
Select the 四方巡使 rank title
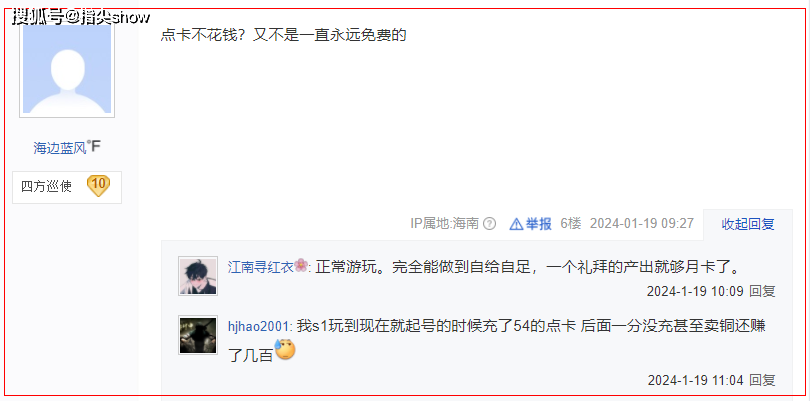[x=46, y=187]
